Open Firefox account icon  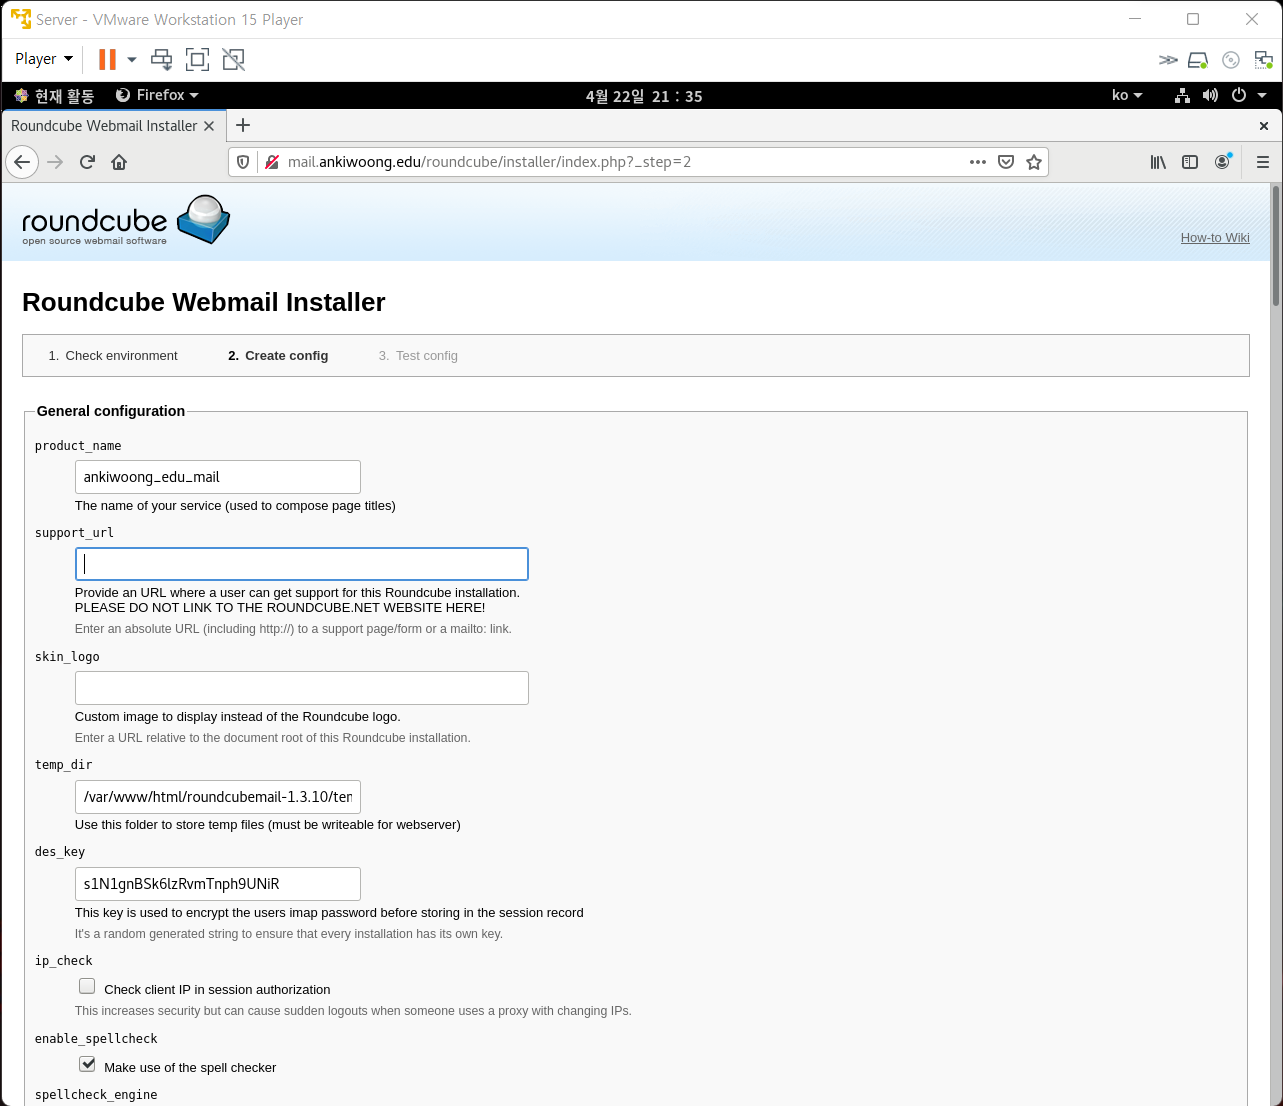(1222, 162)
